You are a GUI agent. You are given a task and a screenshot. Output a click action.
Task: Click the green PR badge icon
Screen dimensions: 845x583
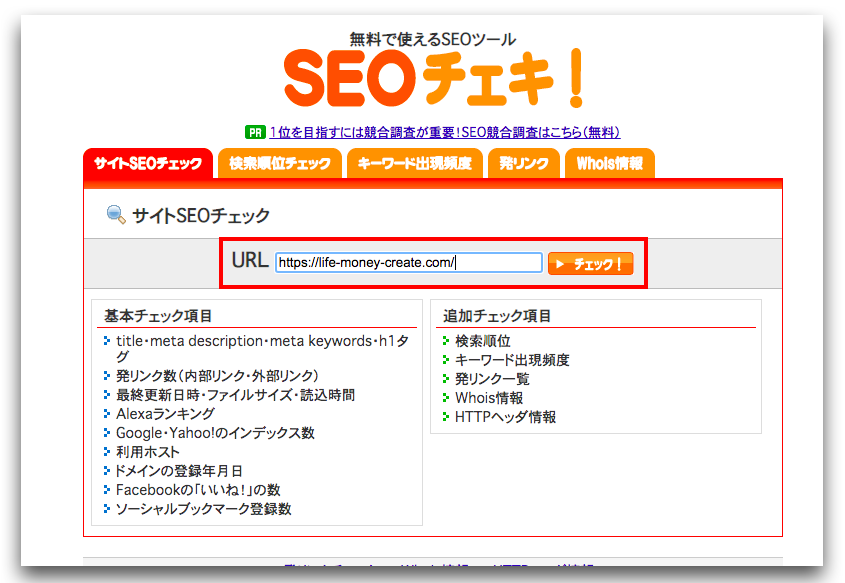pyautogui.click(x=255, y=132)
